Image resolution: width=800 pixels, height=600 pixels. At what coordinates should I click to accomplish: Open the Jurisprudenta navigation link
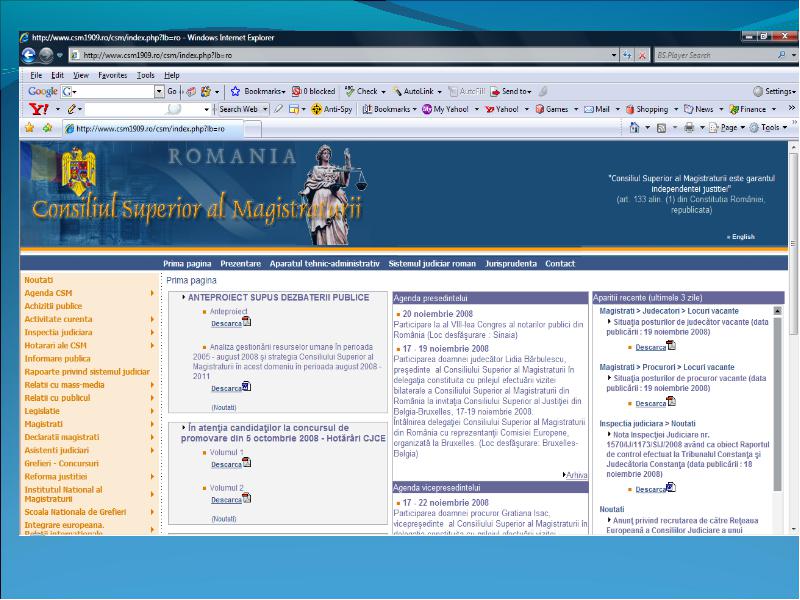click(511, 264)
